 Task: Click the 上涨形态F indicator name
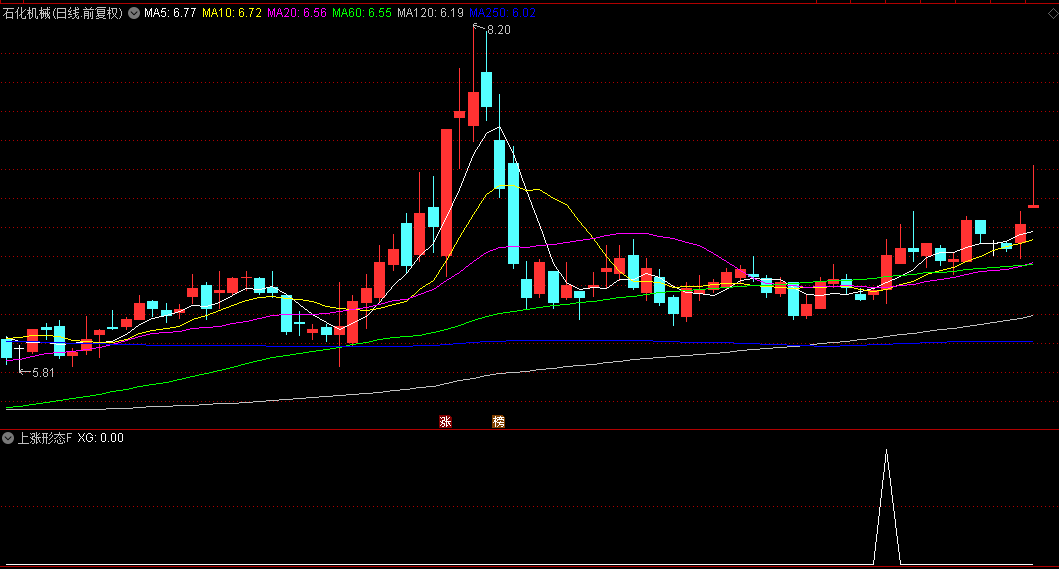pos(45,438)
